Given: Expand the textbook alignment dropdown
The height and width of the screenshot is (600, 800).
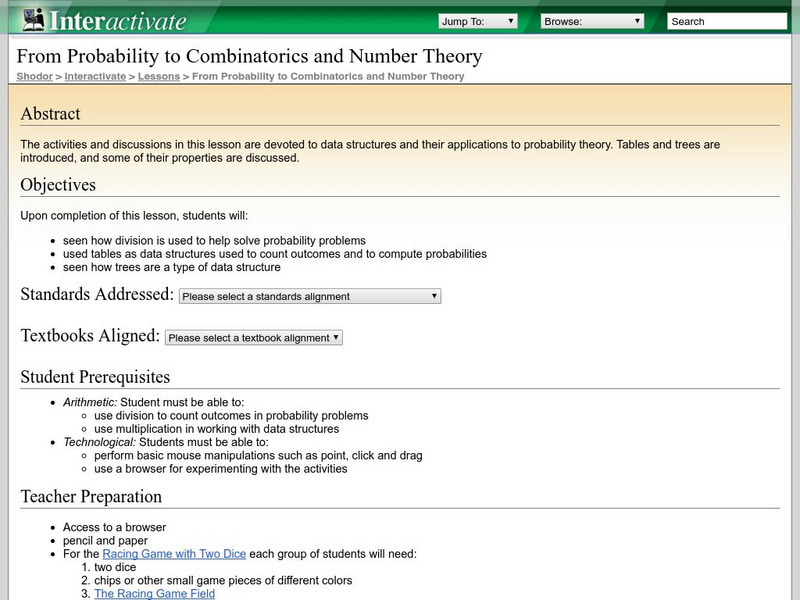Looking at the screenshot, I should pos(253,338).
